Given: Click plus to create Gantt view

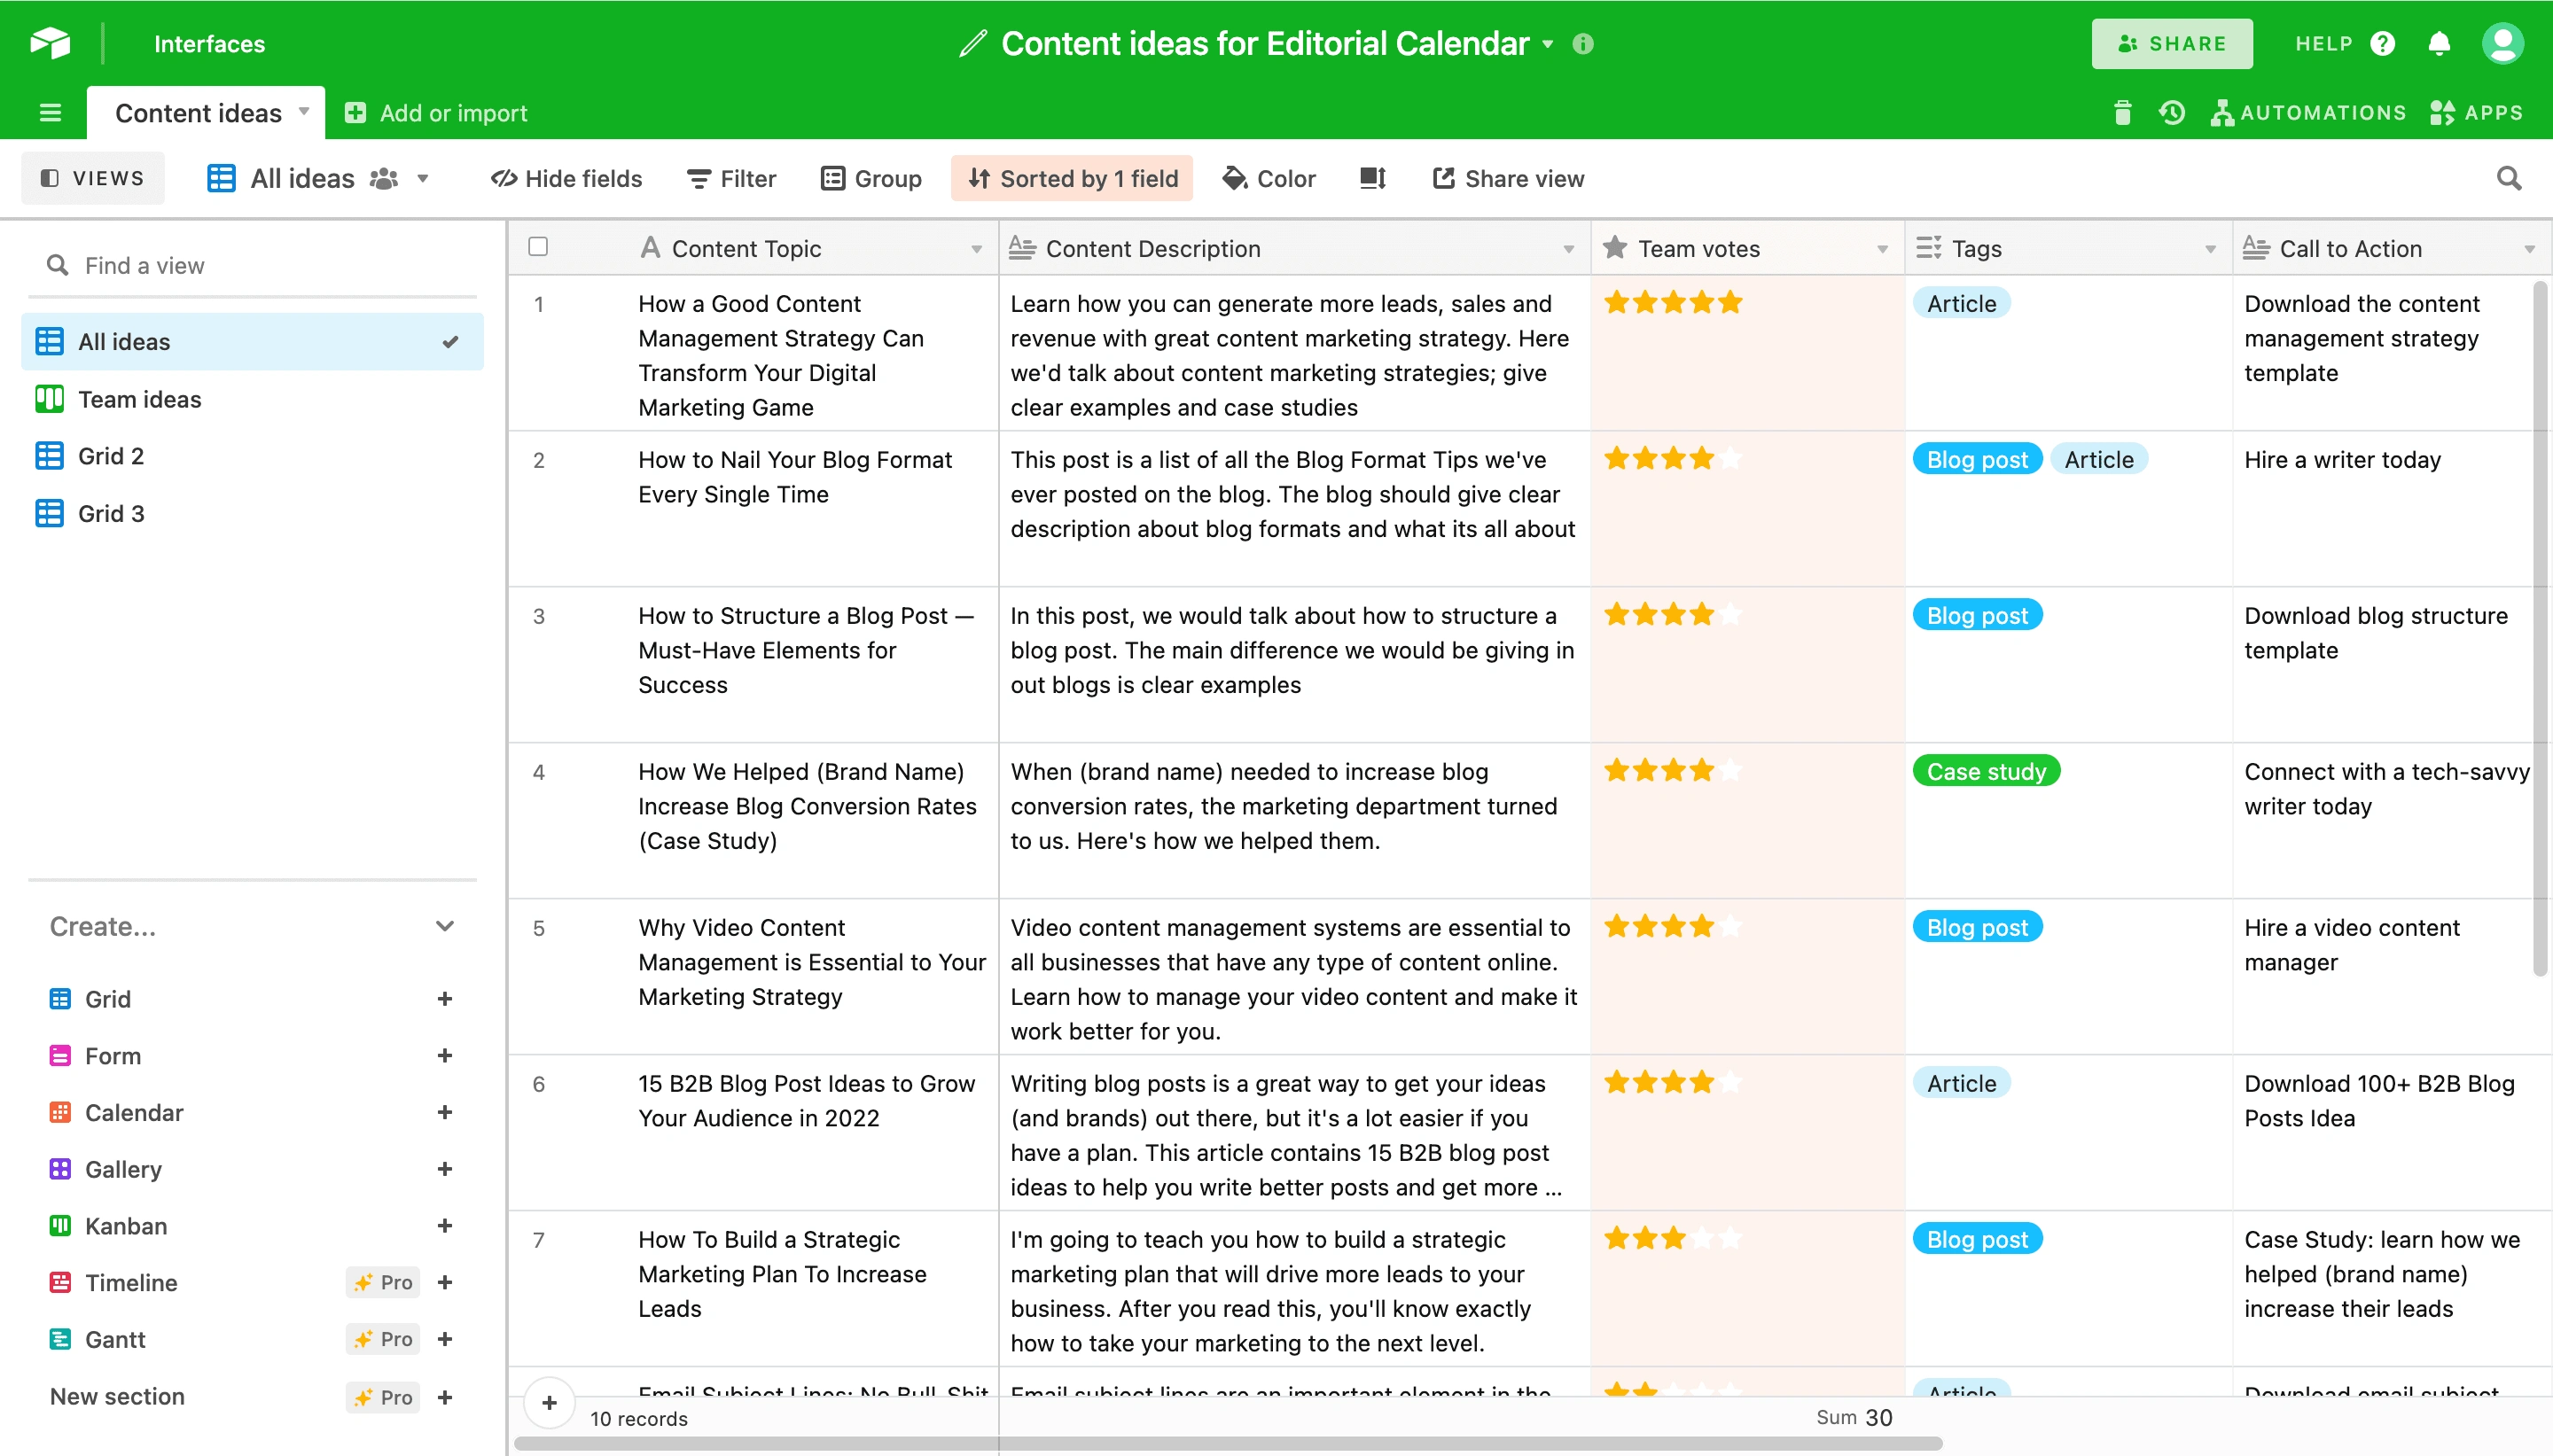Looking at the screenshot, I should tap(445, 1340).
